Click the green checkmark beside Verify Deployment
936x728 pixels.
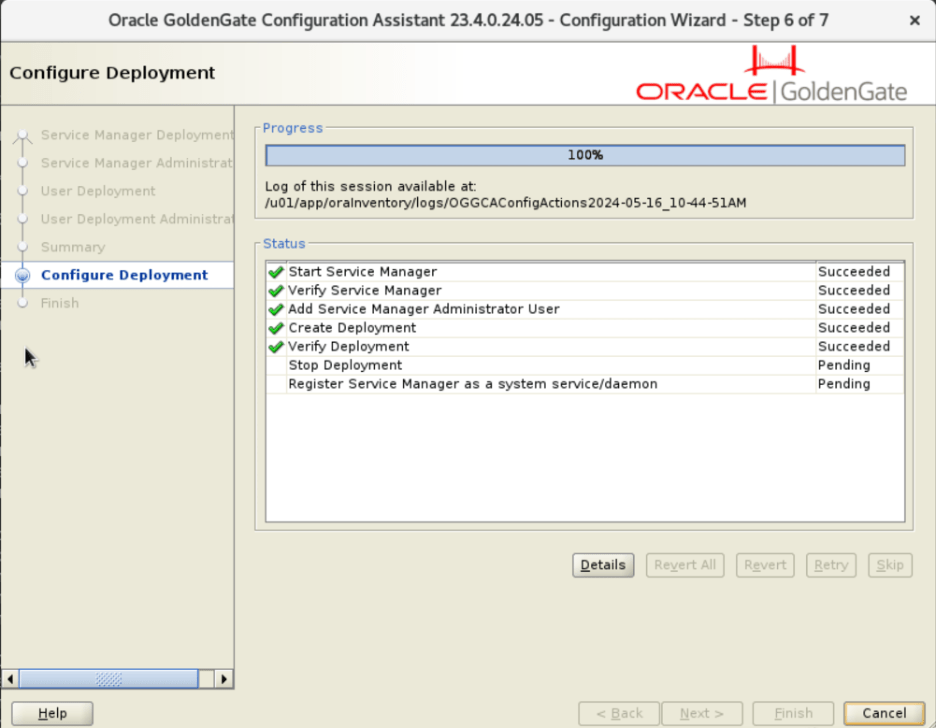(x=276, y=347)
